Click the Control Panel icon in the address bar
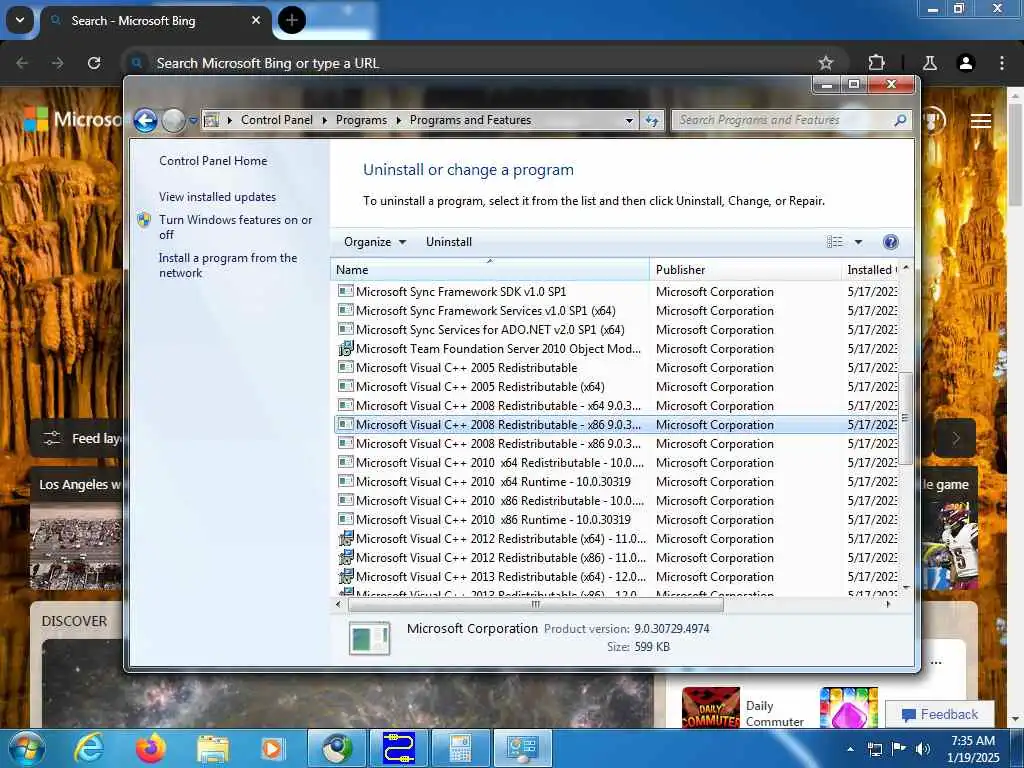This screenshot has width=1024, height=768. click(211, 120)
